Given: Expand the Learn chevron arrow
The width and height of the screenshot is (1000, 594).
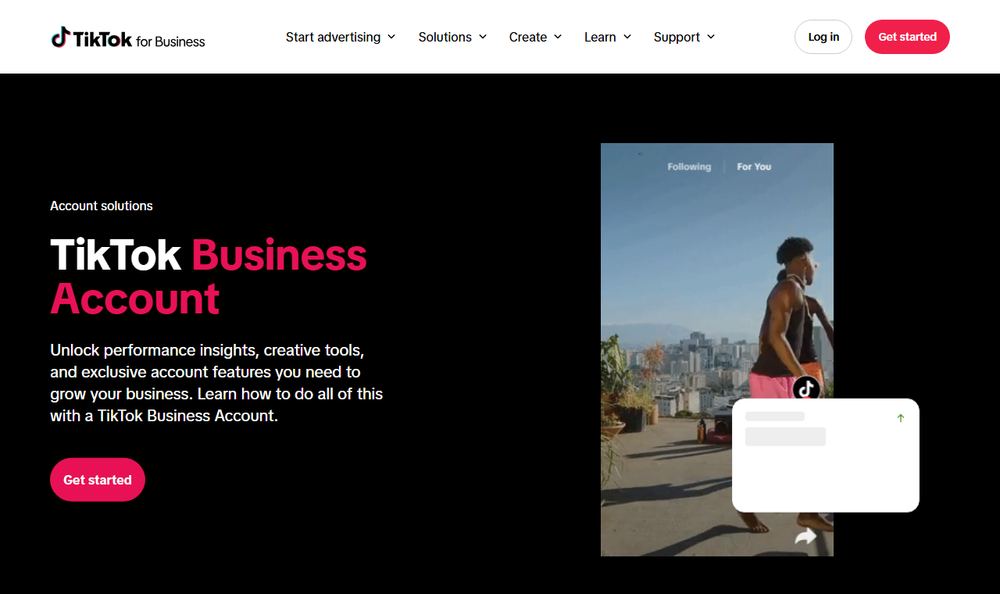Looking at the screenshot, I should tap(628, 37).
